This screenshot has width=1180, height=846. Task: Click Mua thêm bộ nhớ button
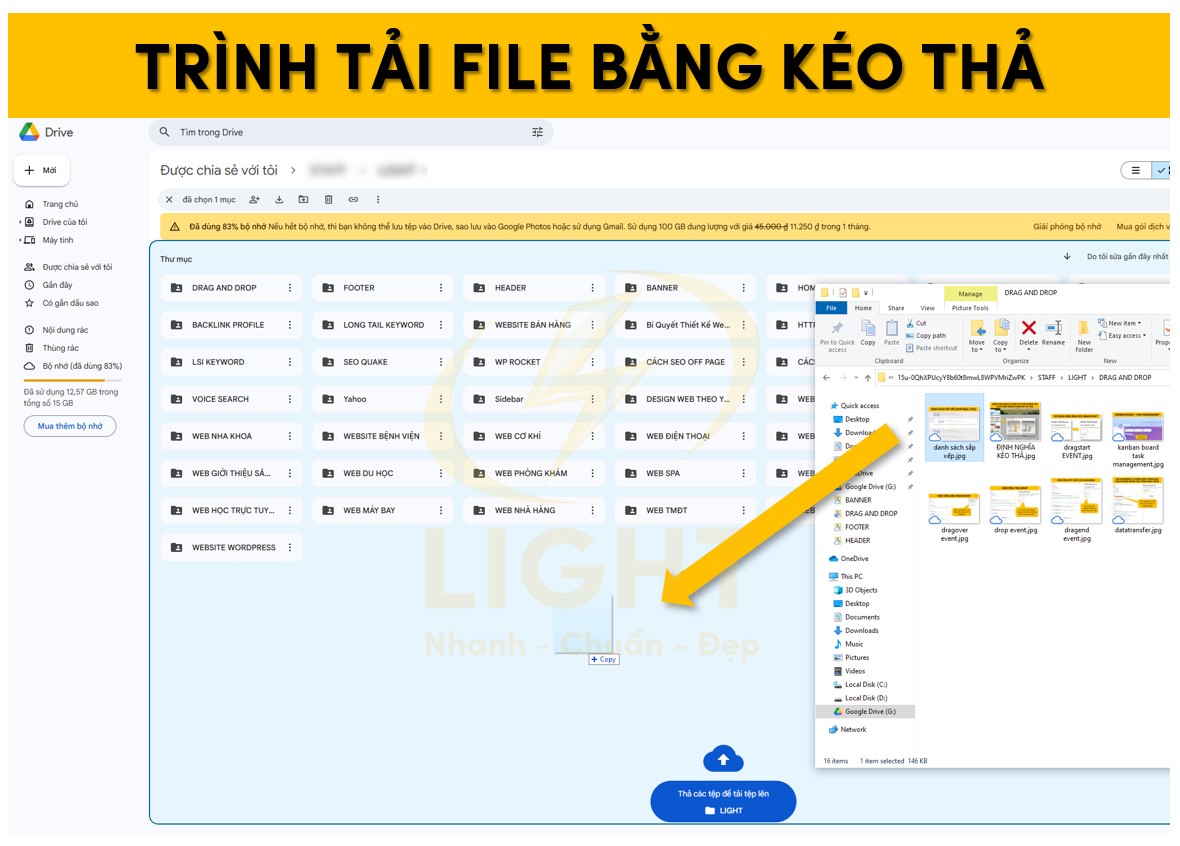70,426
